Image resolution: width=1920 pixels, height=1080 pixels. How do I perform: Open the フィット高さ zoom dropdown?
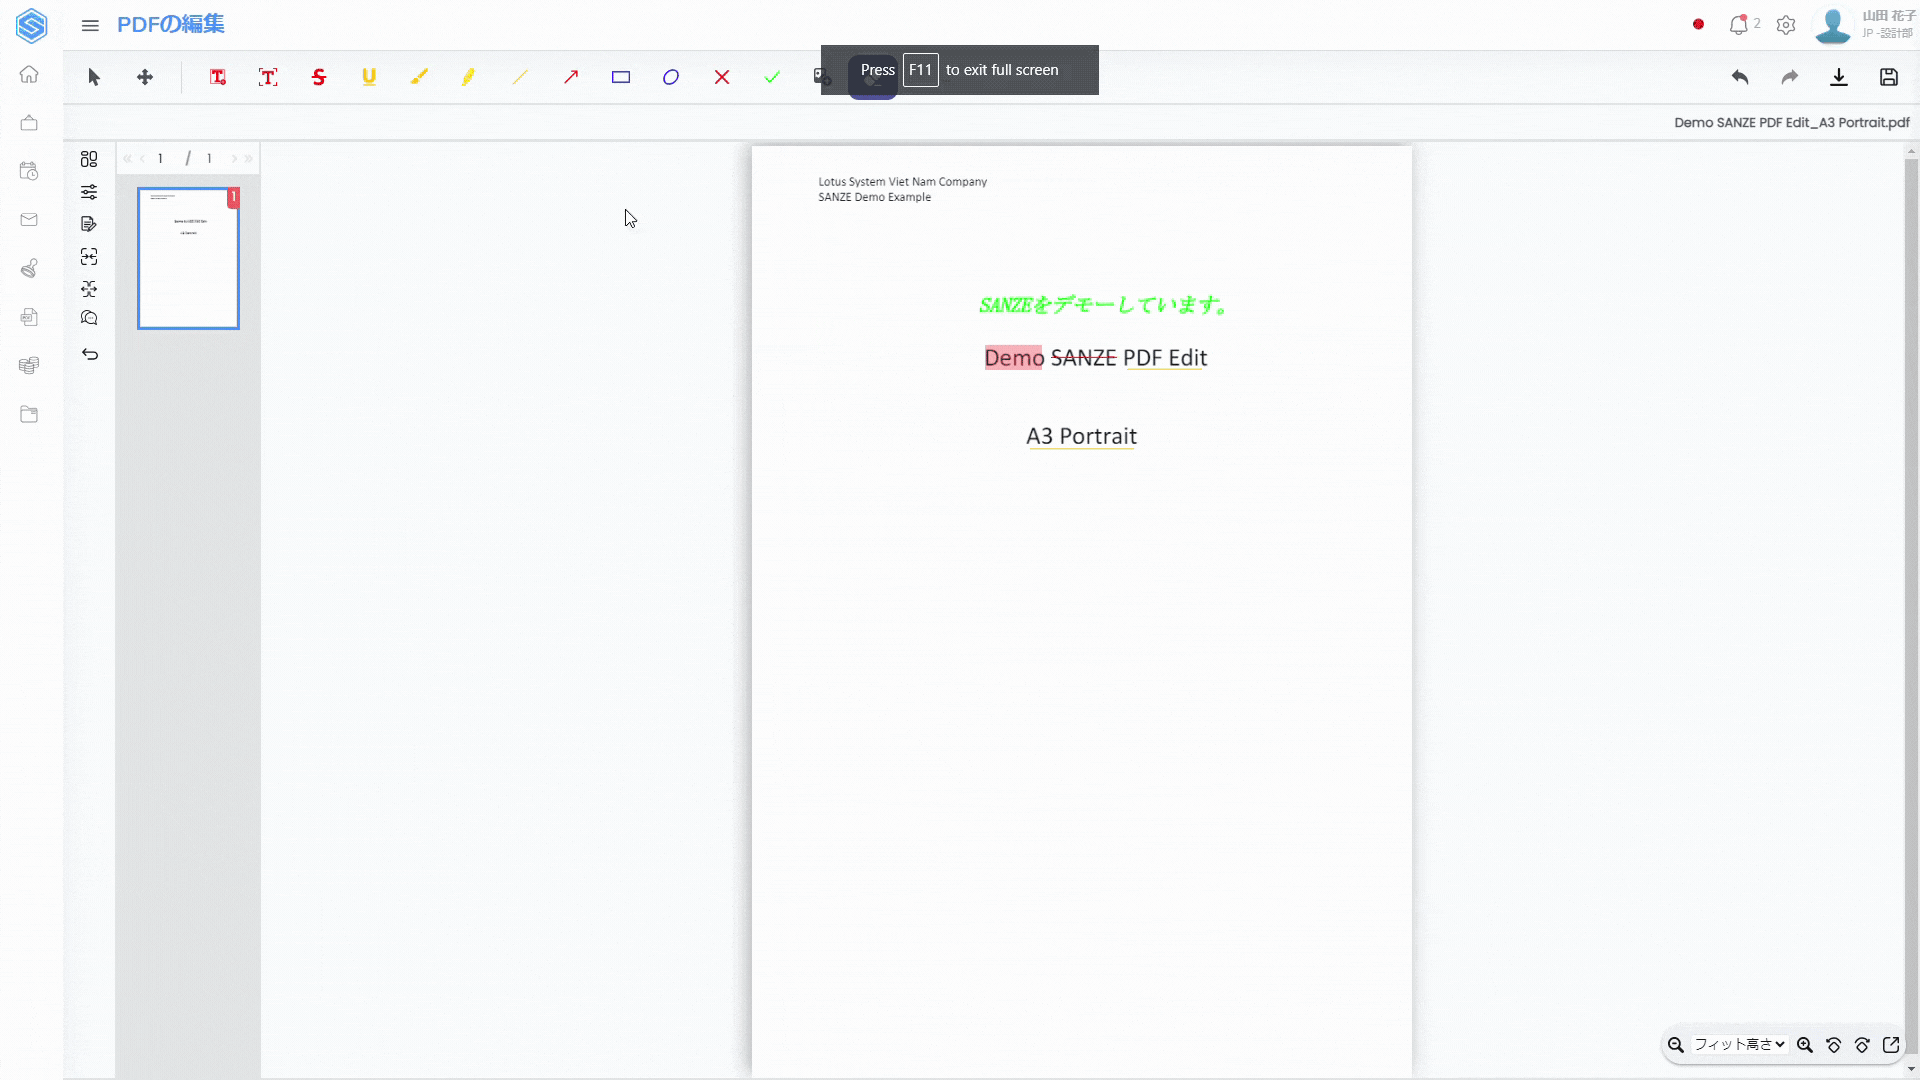[x=1740, y=1044]
